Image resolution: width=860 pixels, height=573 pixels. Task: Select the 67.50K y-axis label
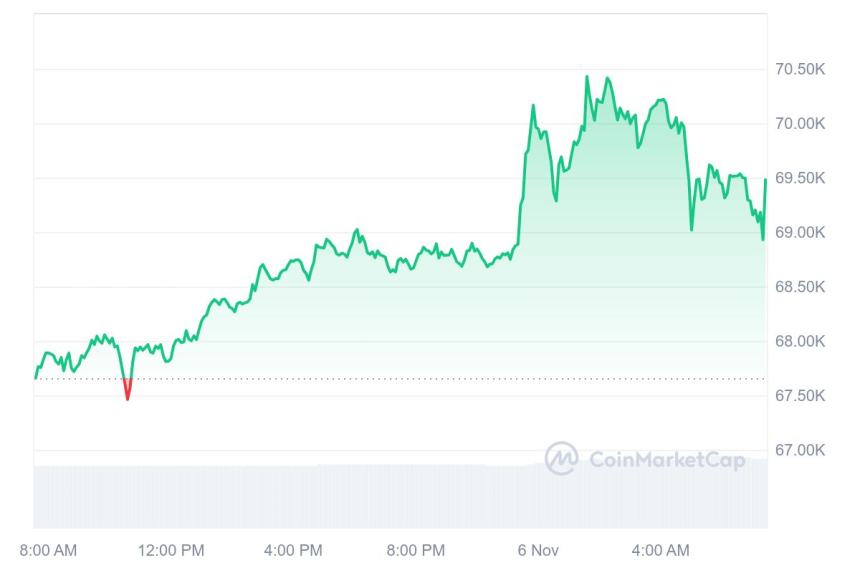click(x=799, y=396)
